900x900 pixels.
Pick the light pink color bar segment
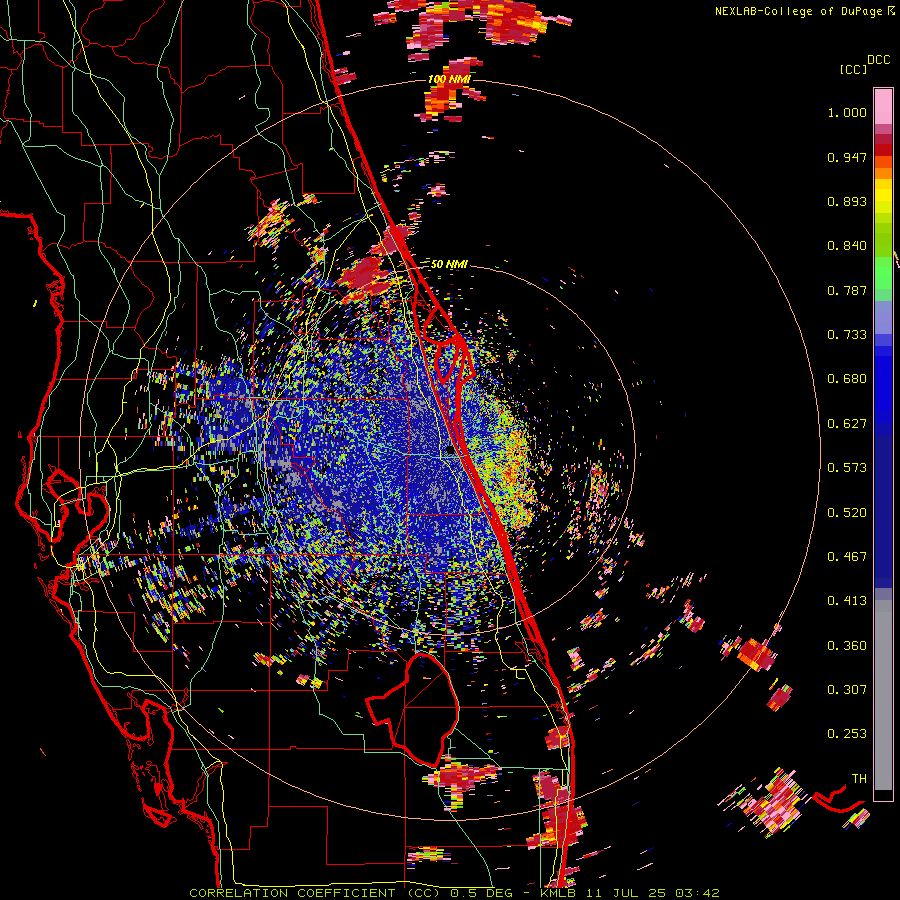coord(883,106)
